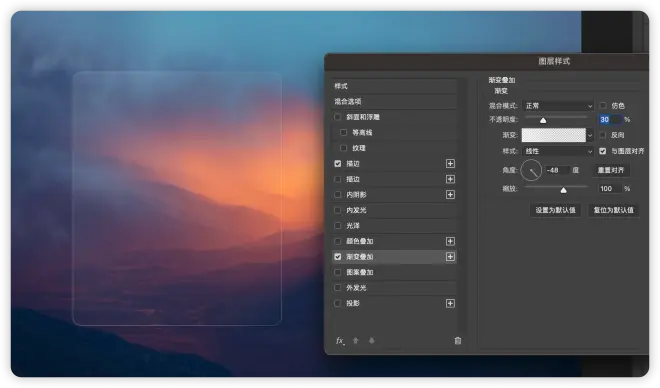Click plus icon next to 颜色叠加

point(450,241)
